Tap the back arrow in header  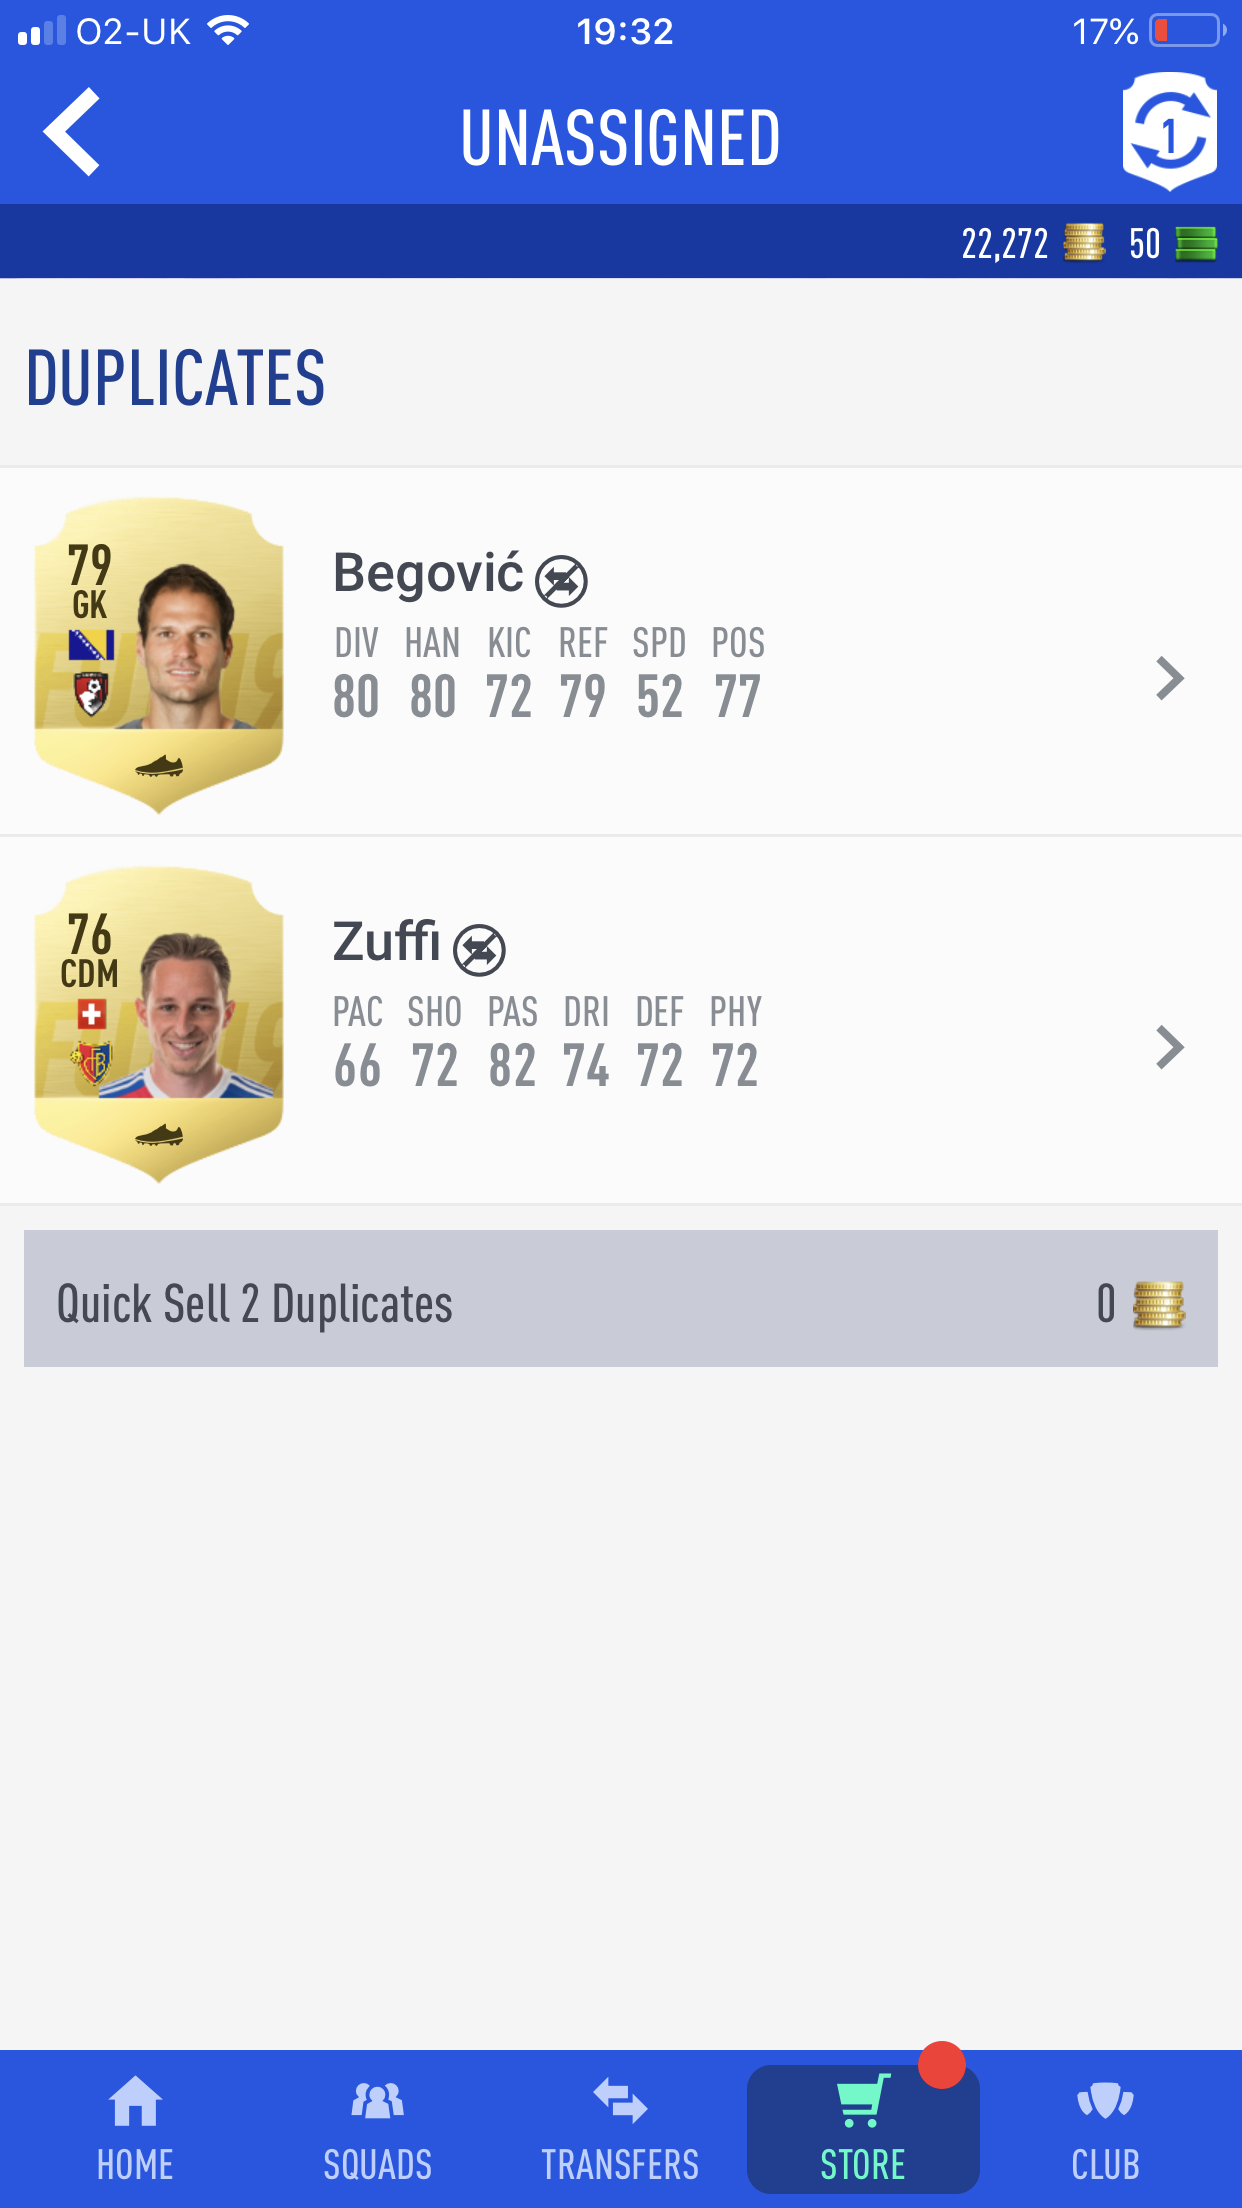click(72, 132)
